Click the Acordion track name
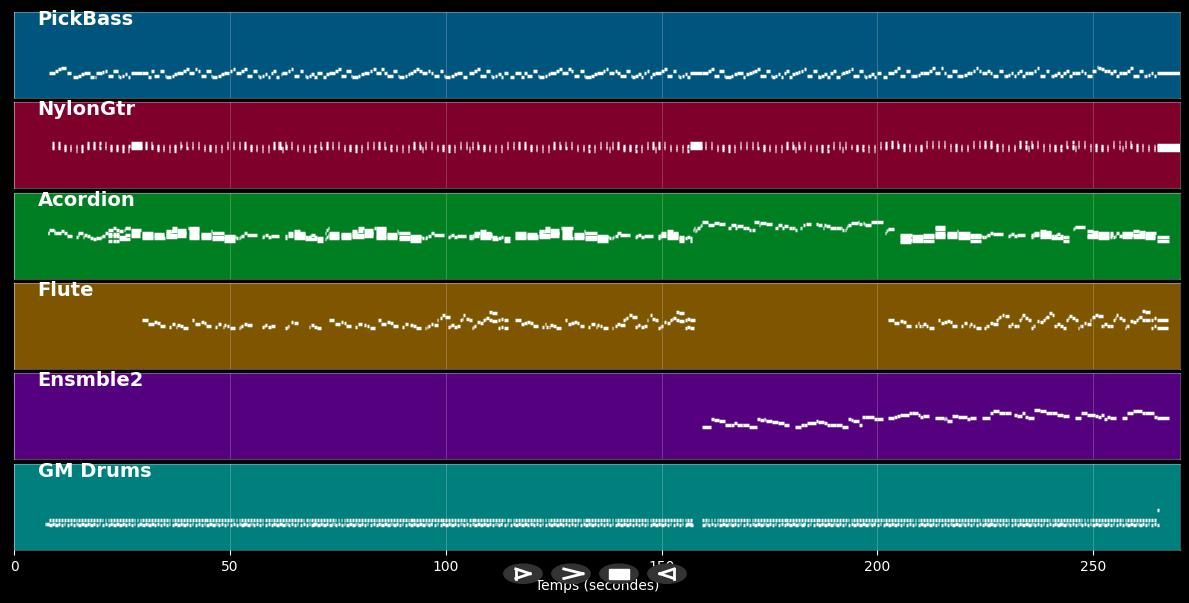Viewport: 1189px width, 603px height. click(x=86, y=200)
